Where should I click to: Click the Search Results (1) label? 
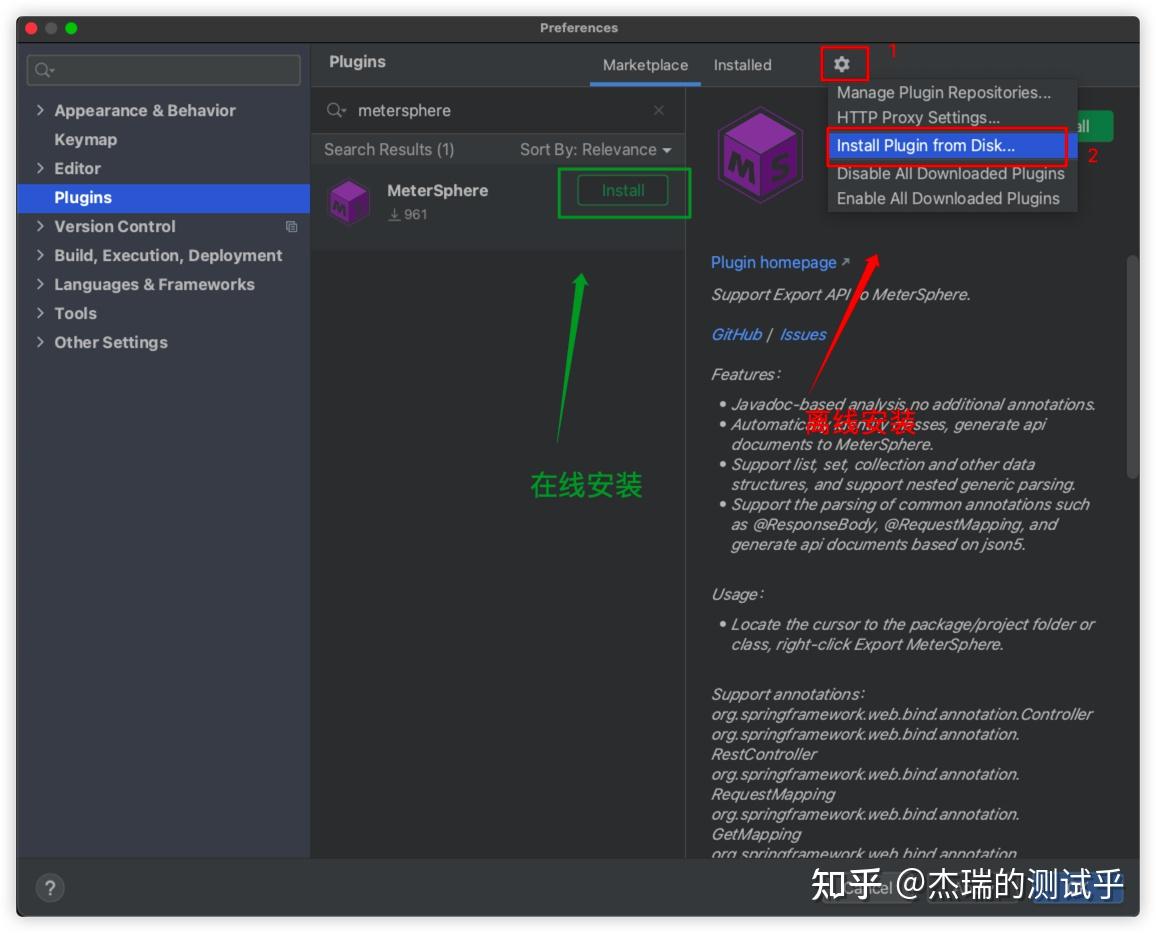(389, 150)
